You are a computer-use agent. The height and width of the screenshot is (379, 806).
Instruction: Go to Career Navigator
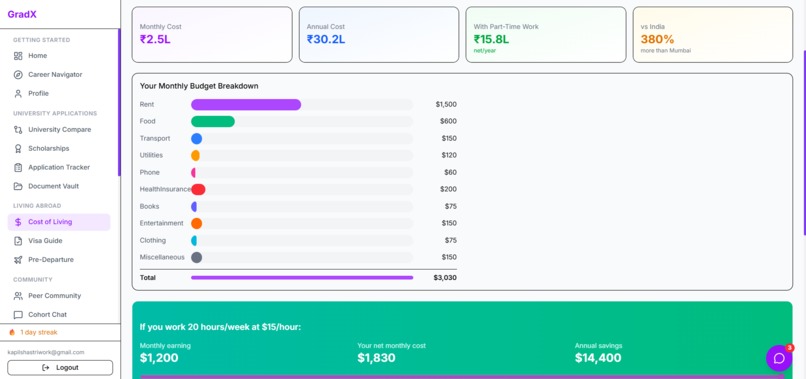click(x=59, y=75)
